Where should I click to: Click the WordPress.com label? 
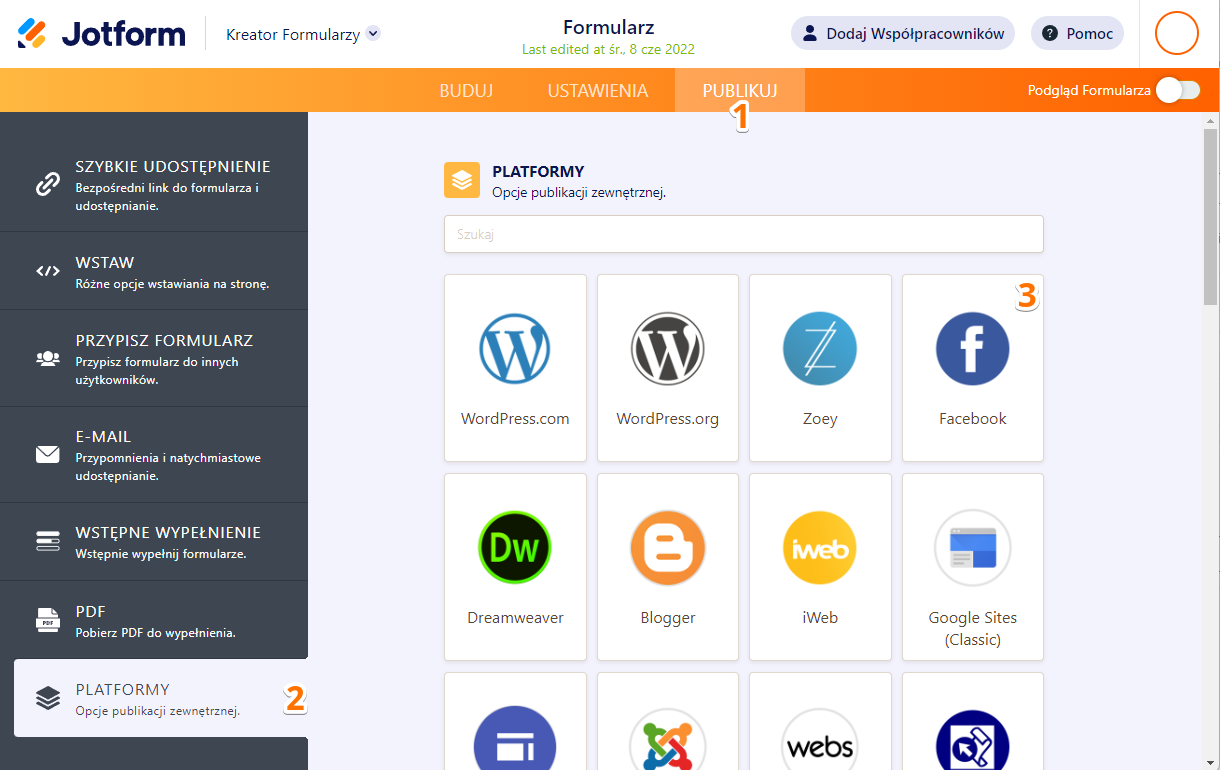(515, 419)
